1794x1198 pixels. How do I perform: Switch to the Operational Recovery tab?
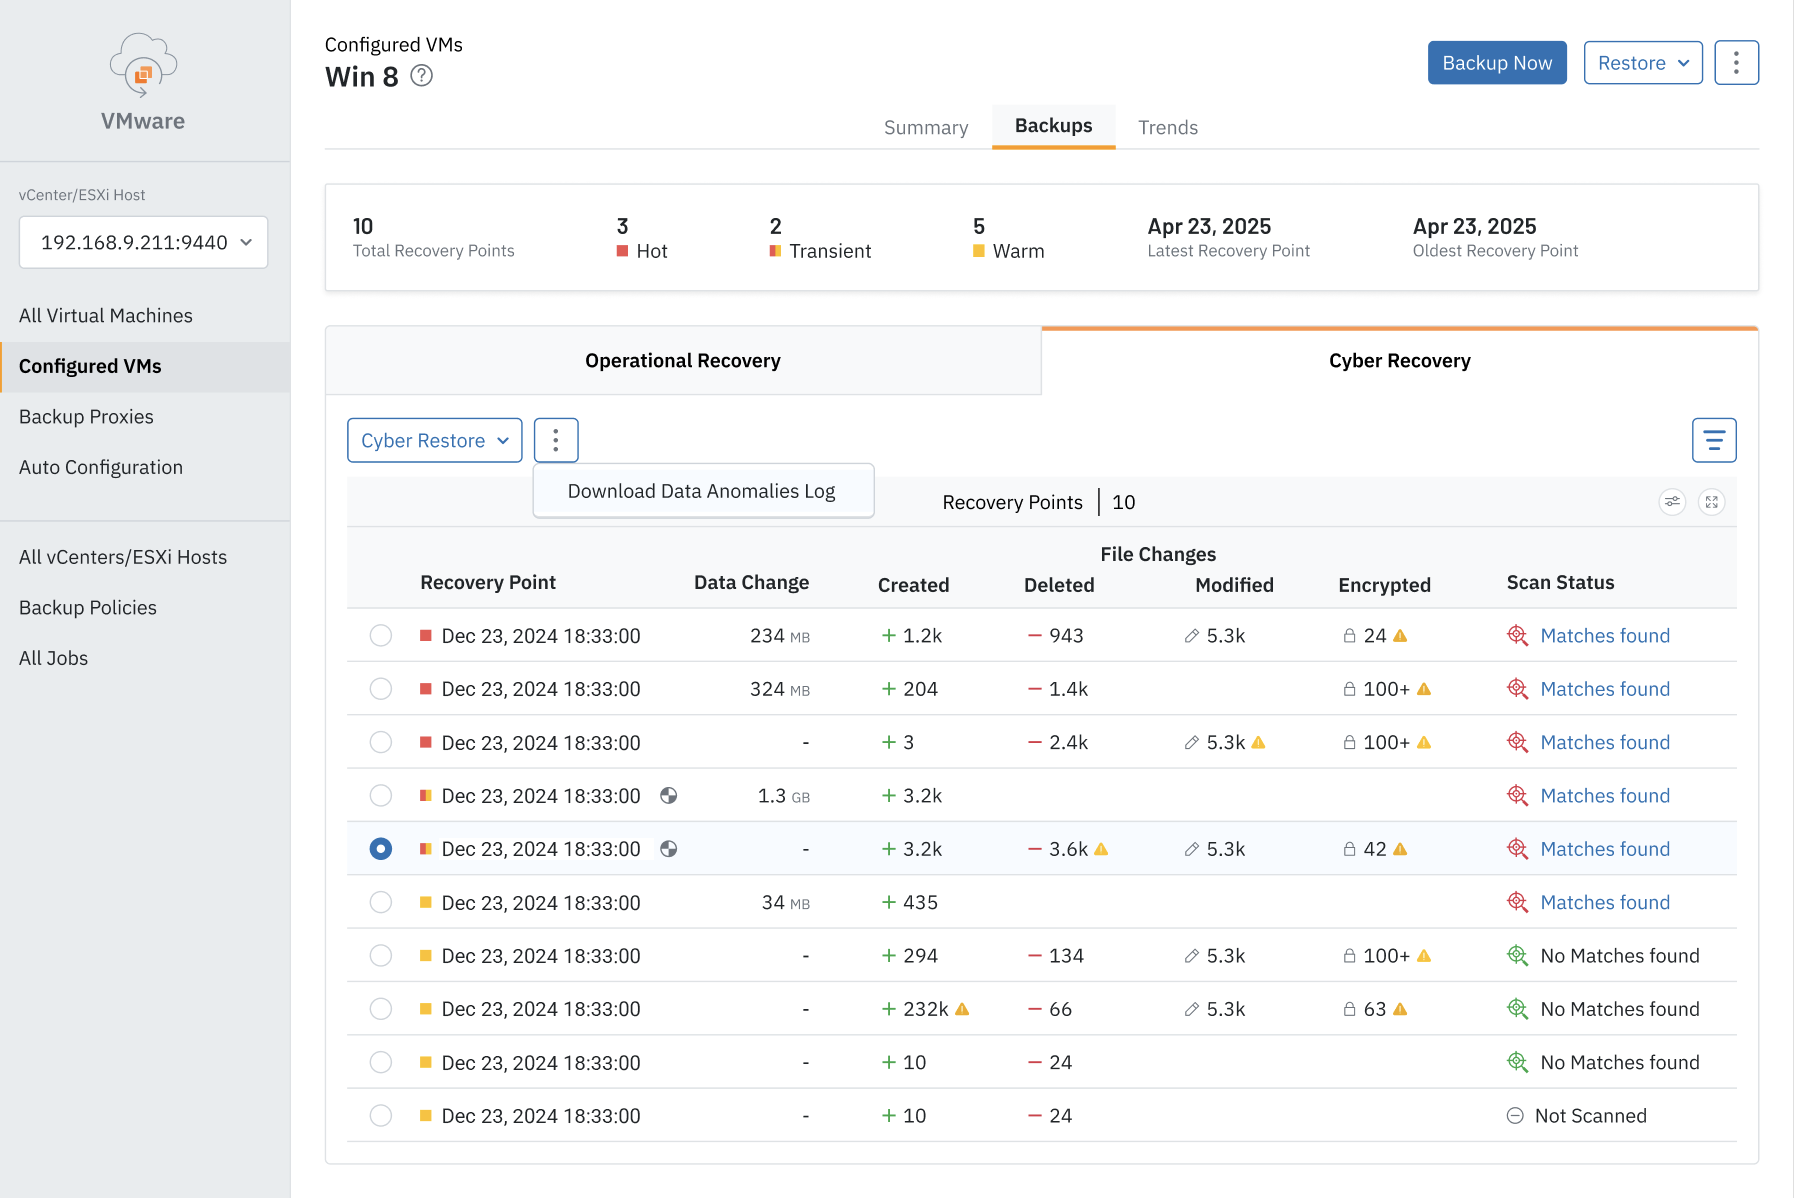(683, 360)
